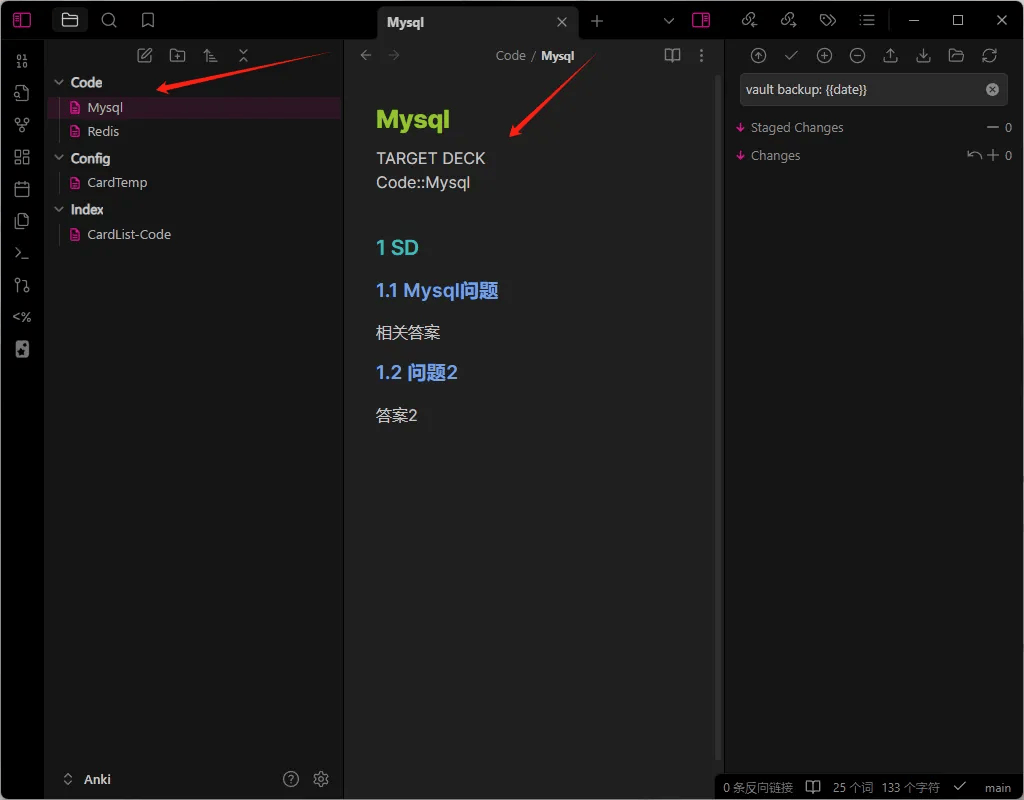The height and width of the screenshot is (800, 1024).
Task: Navigate forward in note history
Action: [x=394, y=56]
